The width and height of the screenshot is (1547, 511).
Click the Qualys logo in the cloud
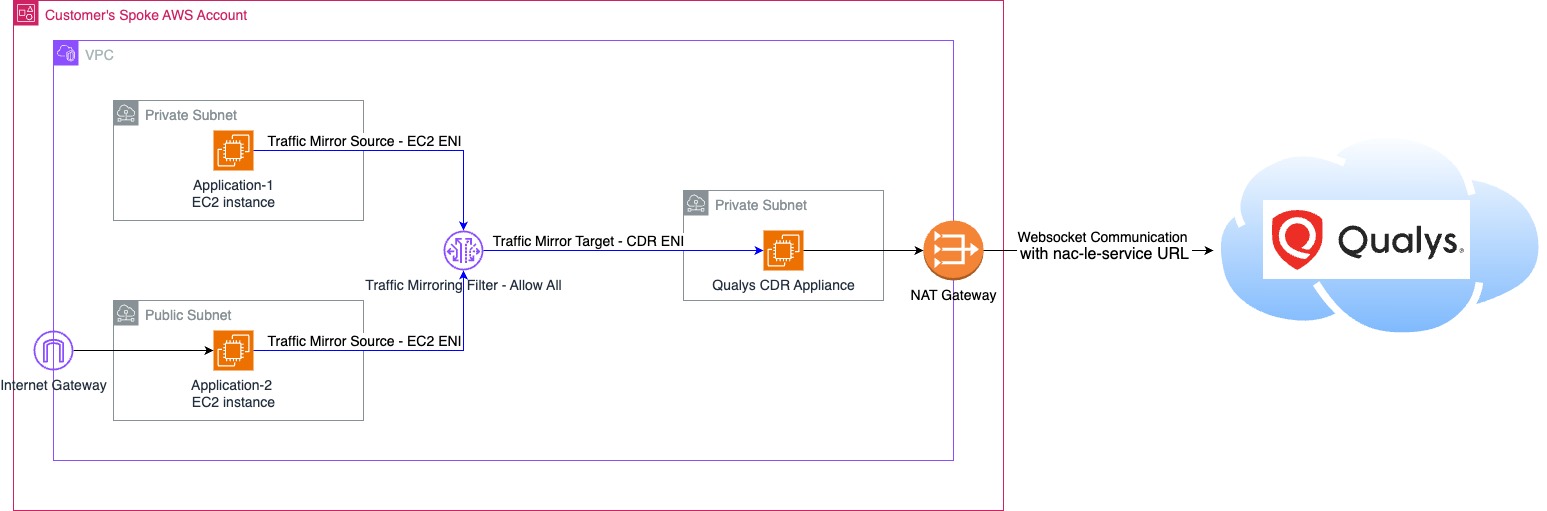click(x=1367, y=239)
